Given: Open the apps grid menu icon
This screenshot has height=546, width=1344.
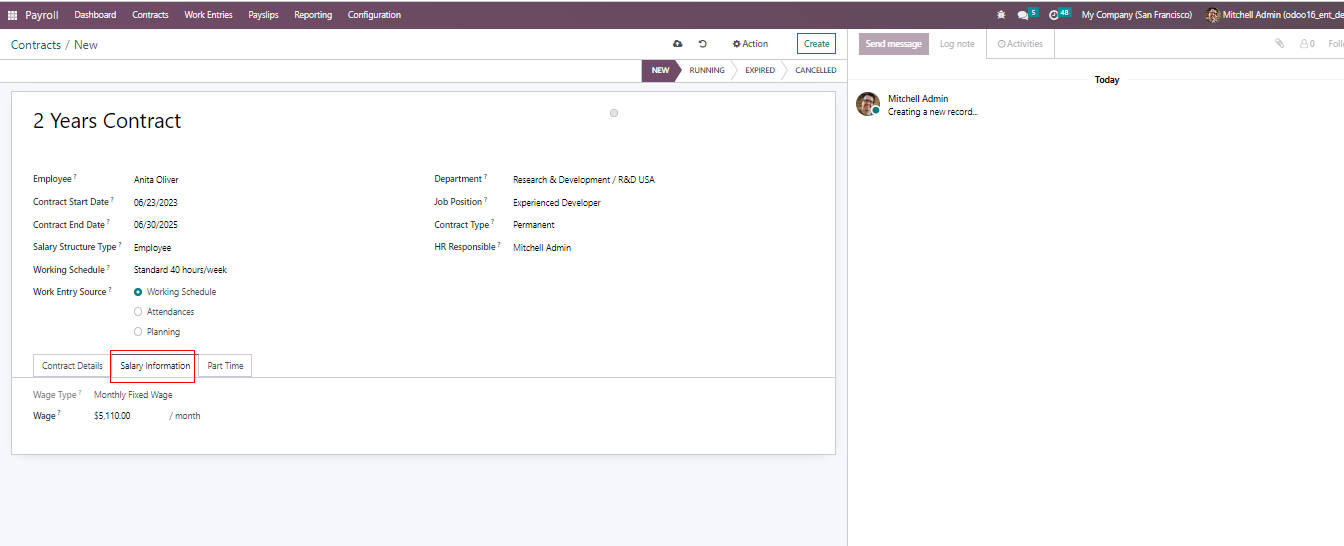Looking at the screenshot, I should (12, 15).
